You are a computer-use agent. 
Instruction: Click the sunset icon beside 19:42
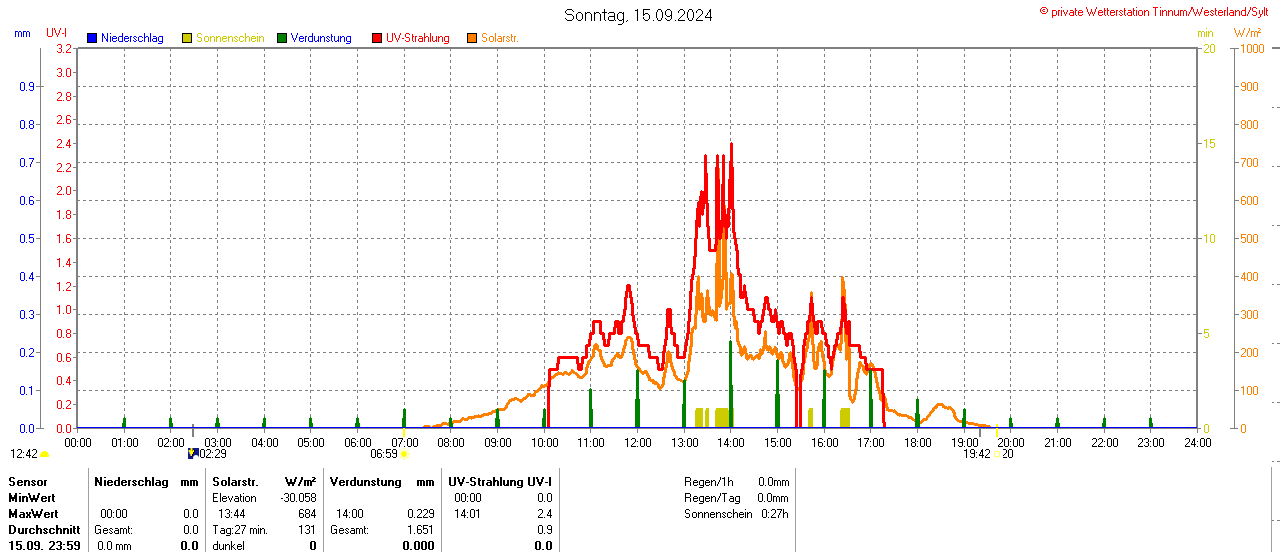click(x=997, y=454)
